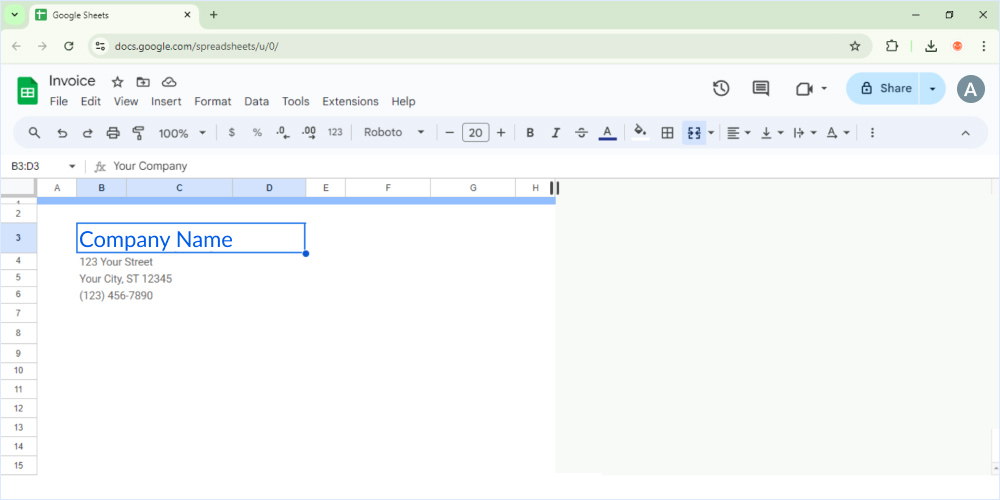Open the 100% zoom dropdown
Image resolution: width=1000 pixels, height=500 pixels.
click(x=182, y=133)
